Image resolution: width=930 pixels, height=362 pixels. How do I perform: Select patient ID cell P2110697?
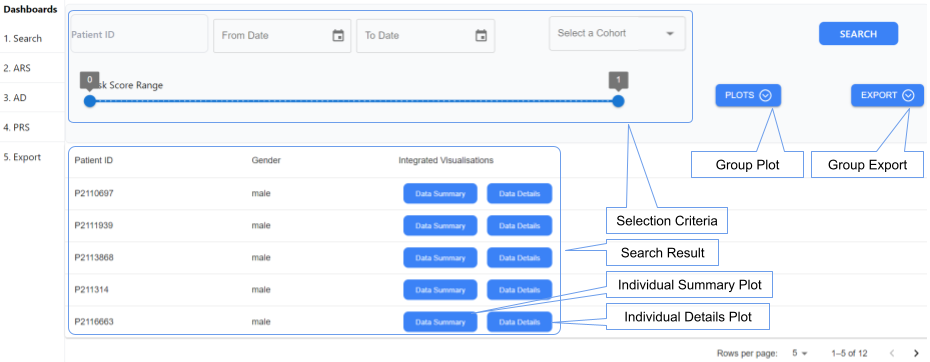tap(94, 193)
